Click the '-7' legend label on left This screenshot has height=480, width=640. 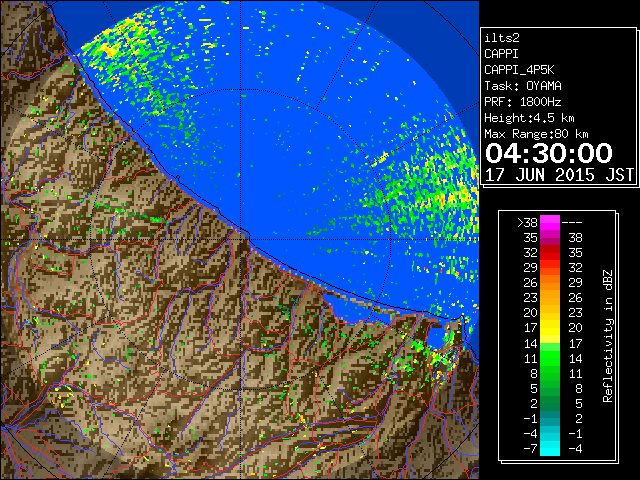click(x=530, y=449)
